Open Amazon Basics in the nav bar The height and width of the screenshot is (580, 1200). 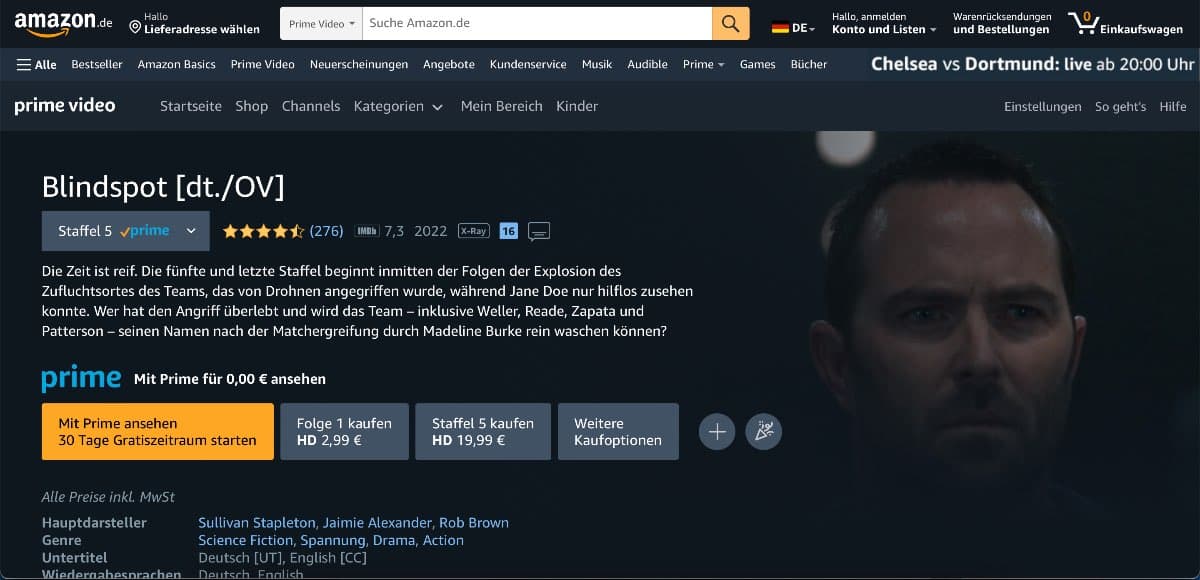click(176, 64)
